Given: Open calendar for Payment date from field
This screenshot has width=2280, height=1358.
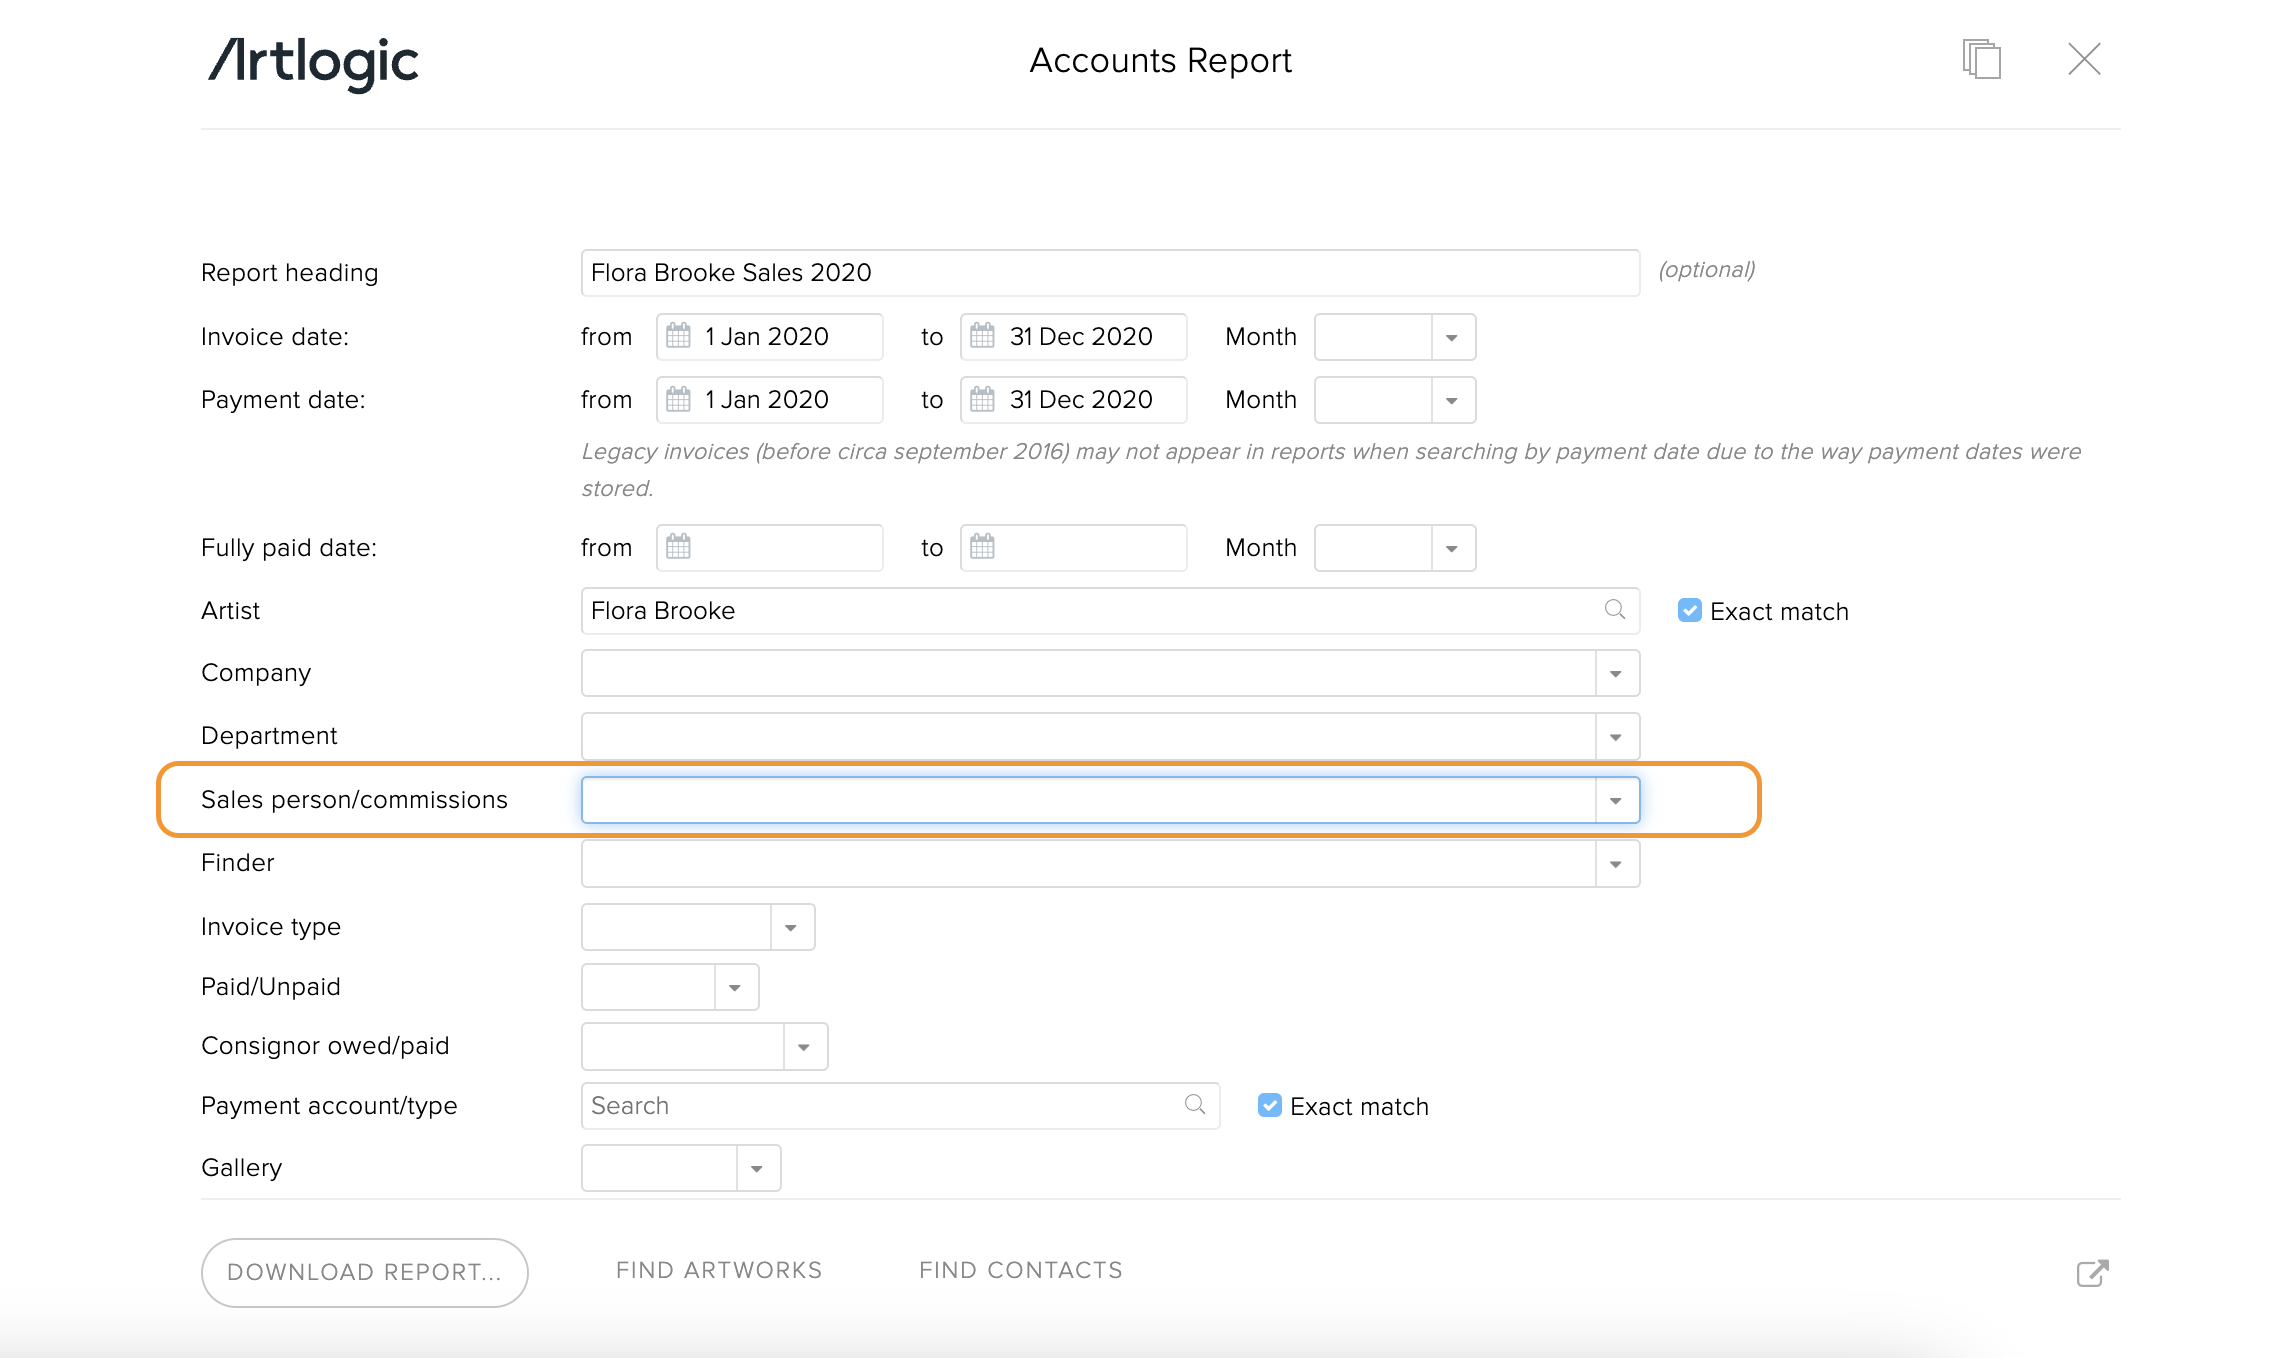Looking at the screenshot, I should [678, 399].
